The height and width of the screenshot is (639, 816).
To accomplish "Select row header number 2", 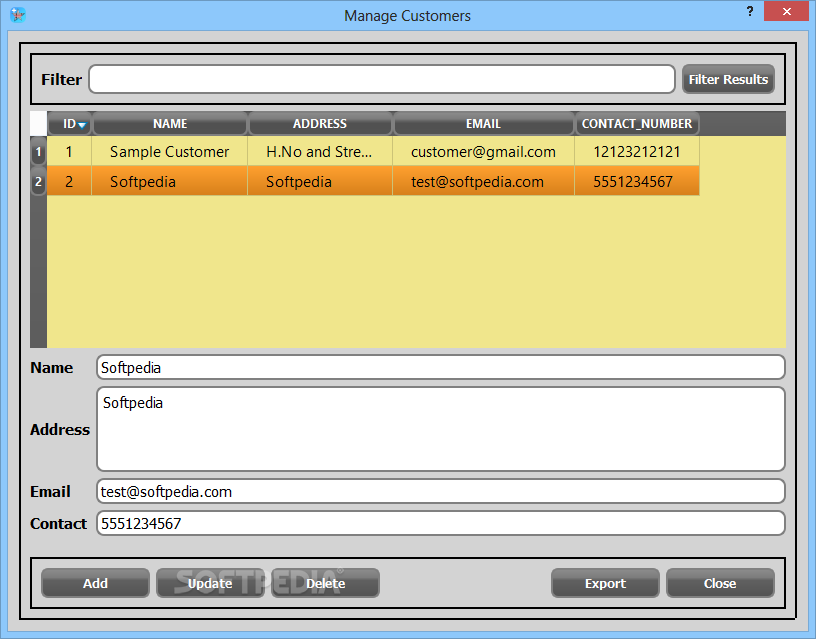I will (x=39, y=181).
